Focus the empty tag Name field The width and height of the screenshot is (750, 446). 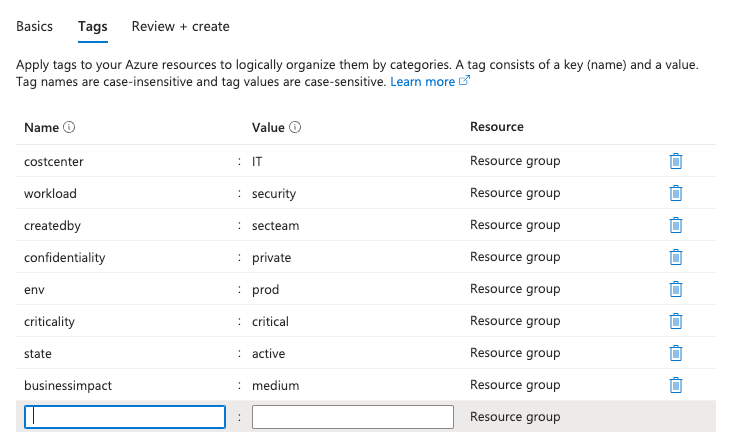tap(125, 417)
